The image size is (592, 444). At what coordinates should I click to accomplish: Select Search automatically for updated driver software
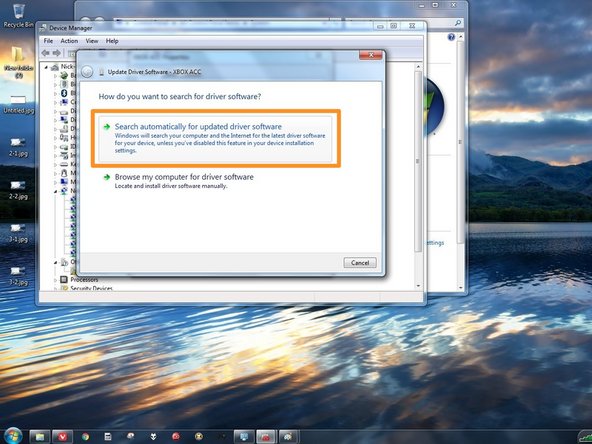[215, 139]
